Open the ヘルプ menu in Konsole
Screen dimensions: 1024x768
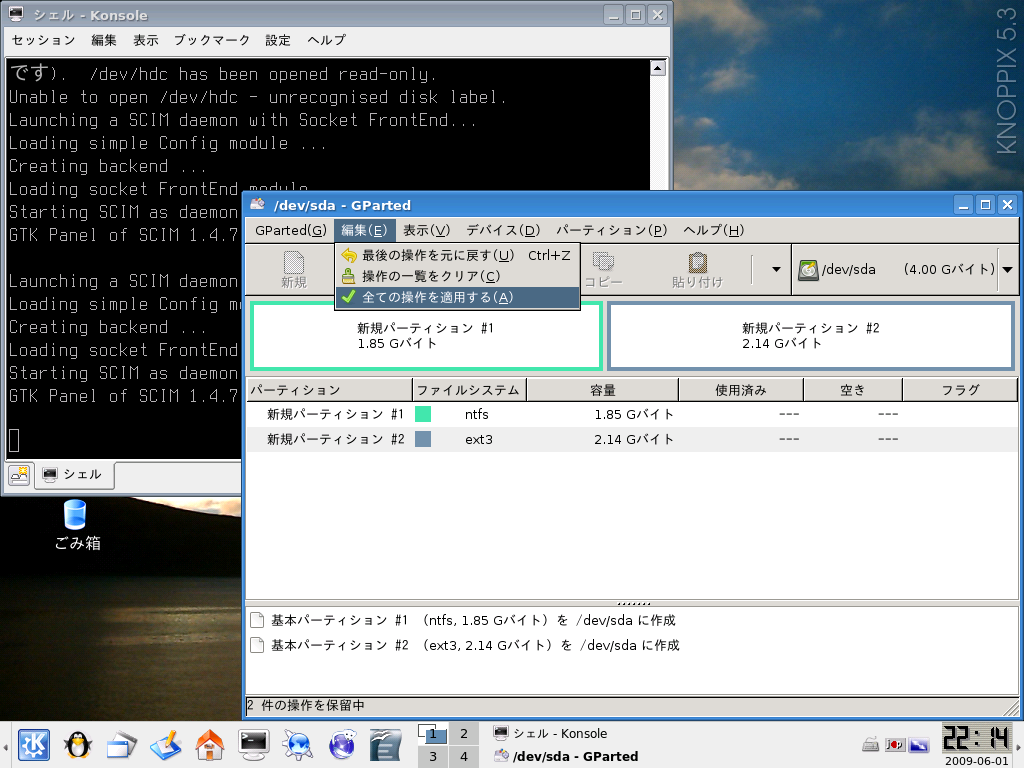(327, 40)
